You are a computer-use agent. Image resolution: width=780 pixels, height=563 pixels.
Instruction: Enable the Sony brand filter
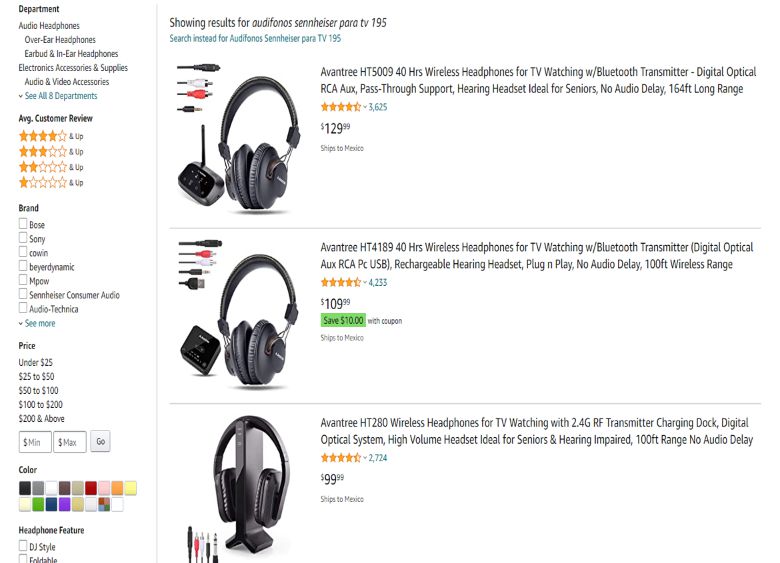tap(23, 239)
